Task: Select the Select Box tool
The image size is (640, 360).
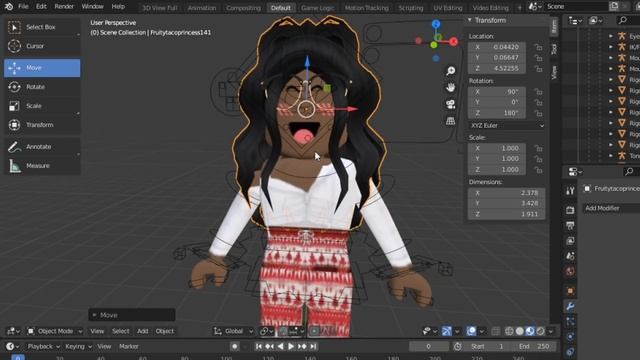Action: [42, 27]
